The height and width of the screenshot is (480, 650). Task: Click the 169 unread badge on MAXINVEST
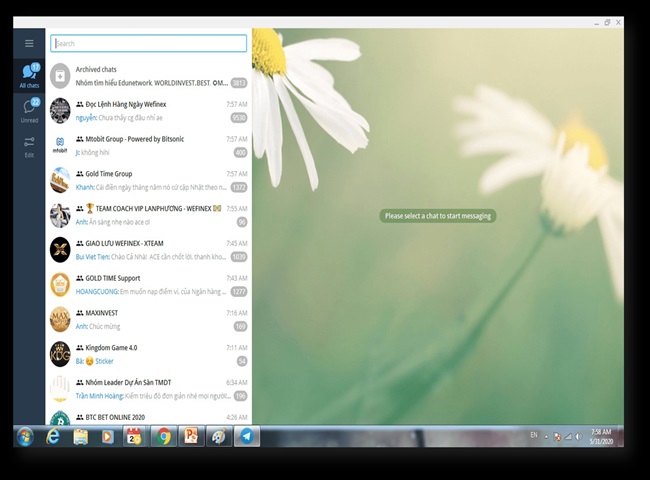(x=240, y=327)
